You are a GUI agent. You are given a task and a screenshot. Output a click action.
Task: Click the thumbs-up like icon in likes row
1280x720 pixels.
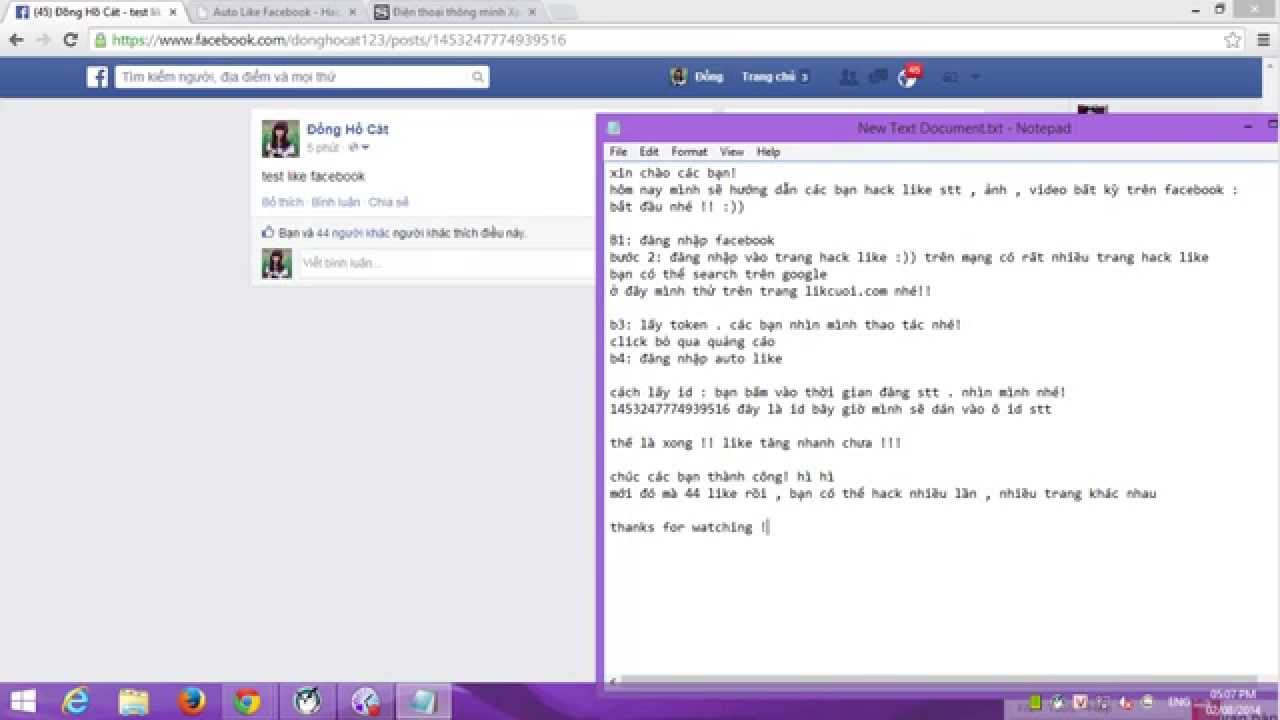click(x=268, y=232)
